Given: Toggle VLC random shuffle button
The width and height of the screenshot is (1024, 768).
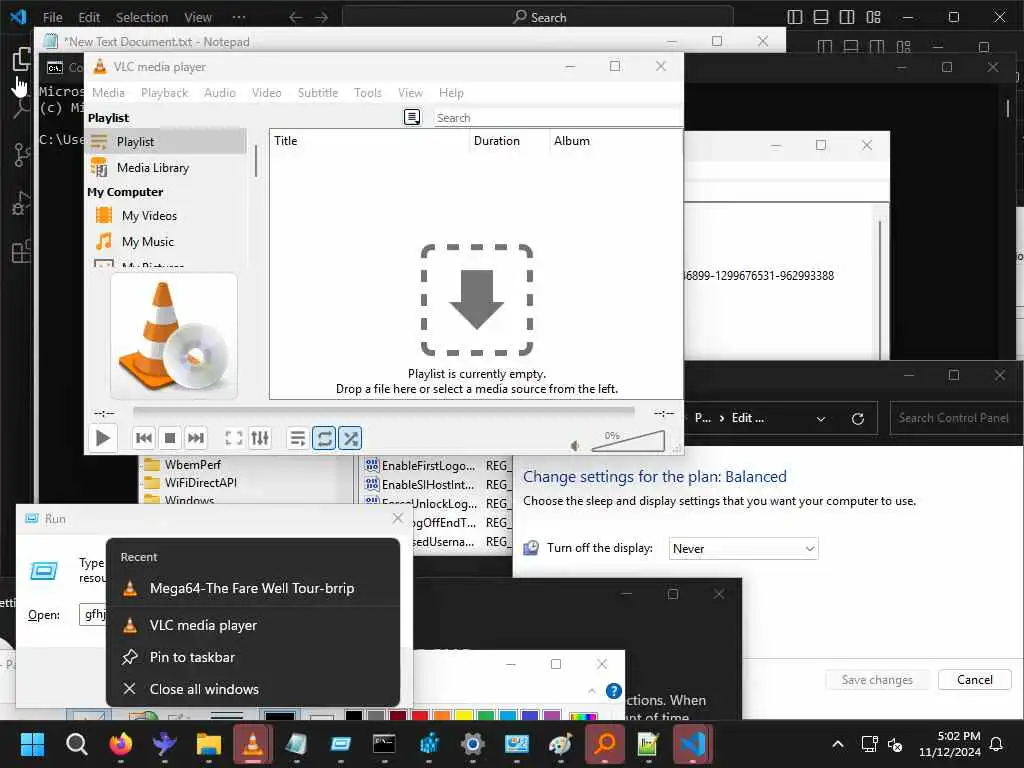Looking at the screenshot, I should click(351, 438).
